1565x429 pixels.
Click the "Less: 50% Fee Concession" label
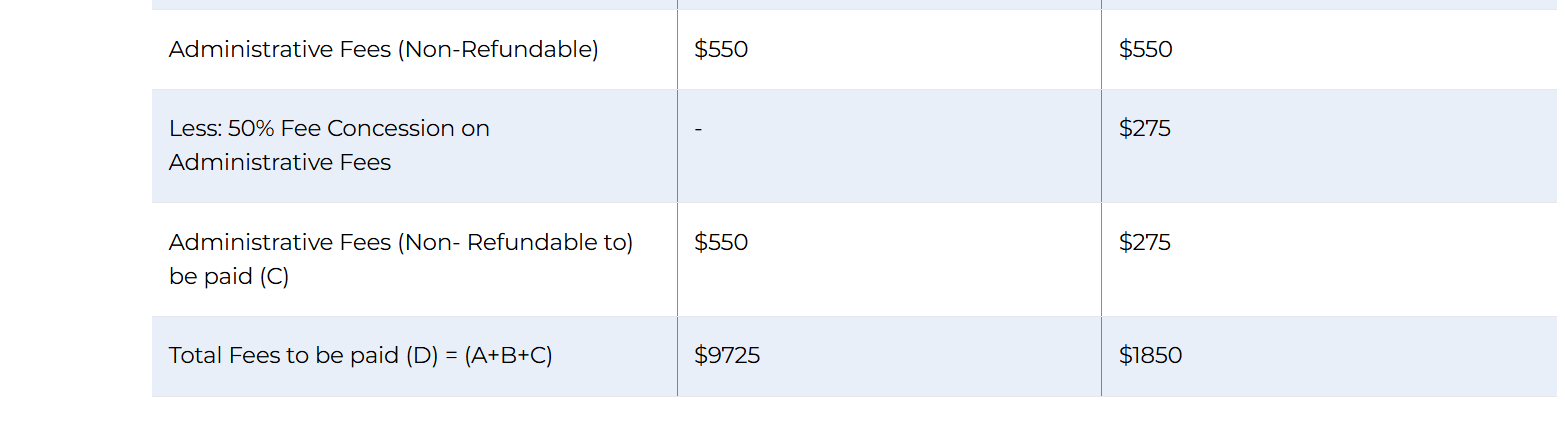[x=329, y=129]
